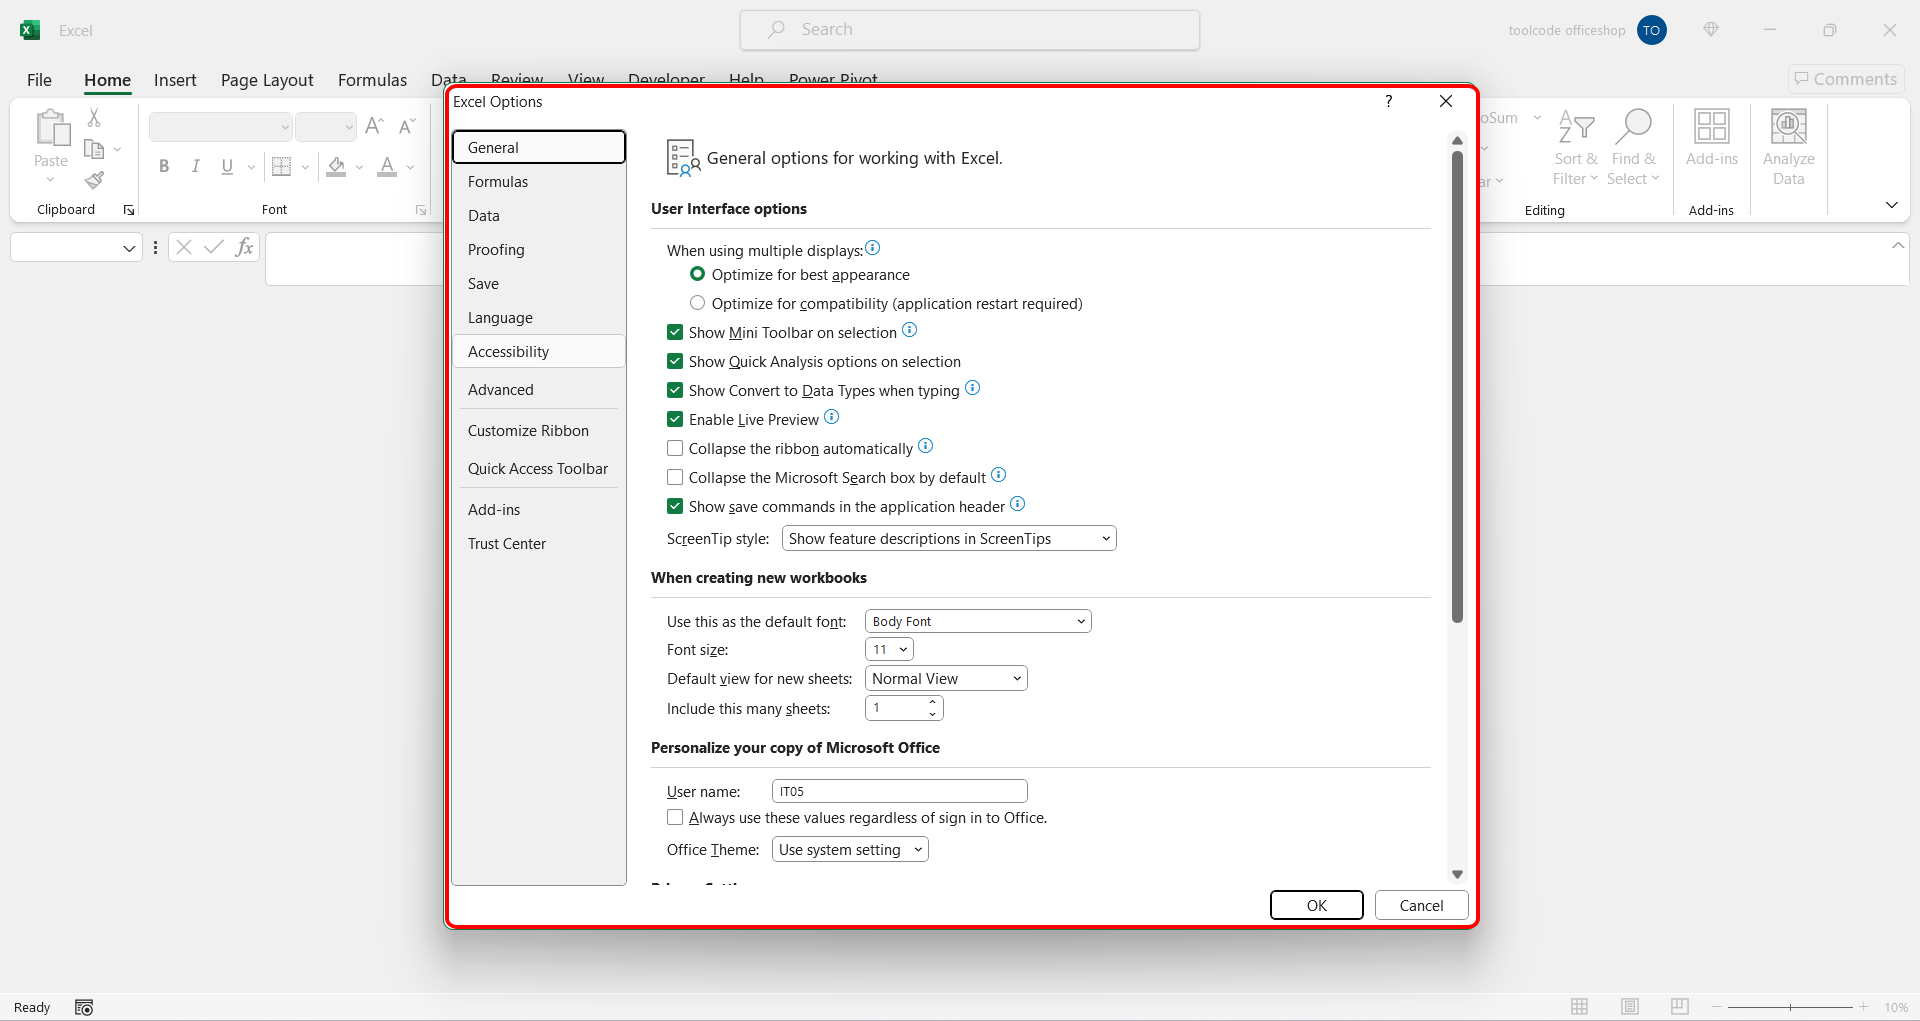Click info icon beside Convert to Data Types
1920x1021 pixels.
973,388
